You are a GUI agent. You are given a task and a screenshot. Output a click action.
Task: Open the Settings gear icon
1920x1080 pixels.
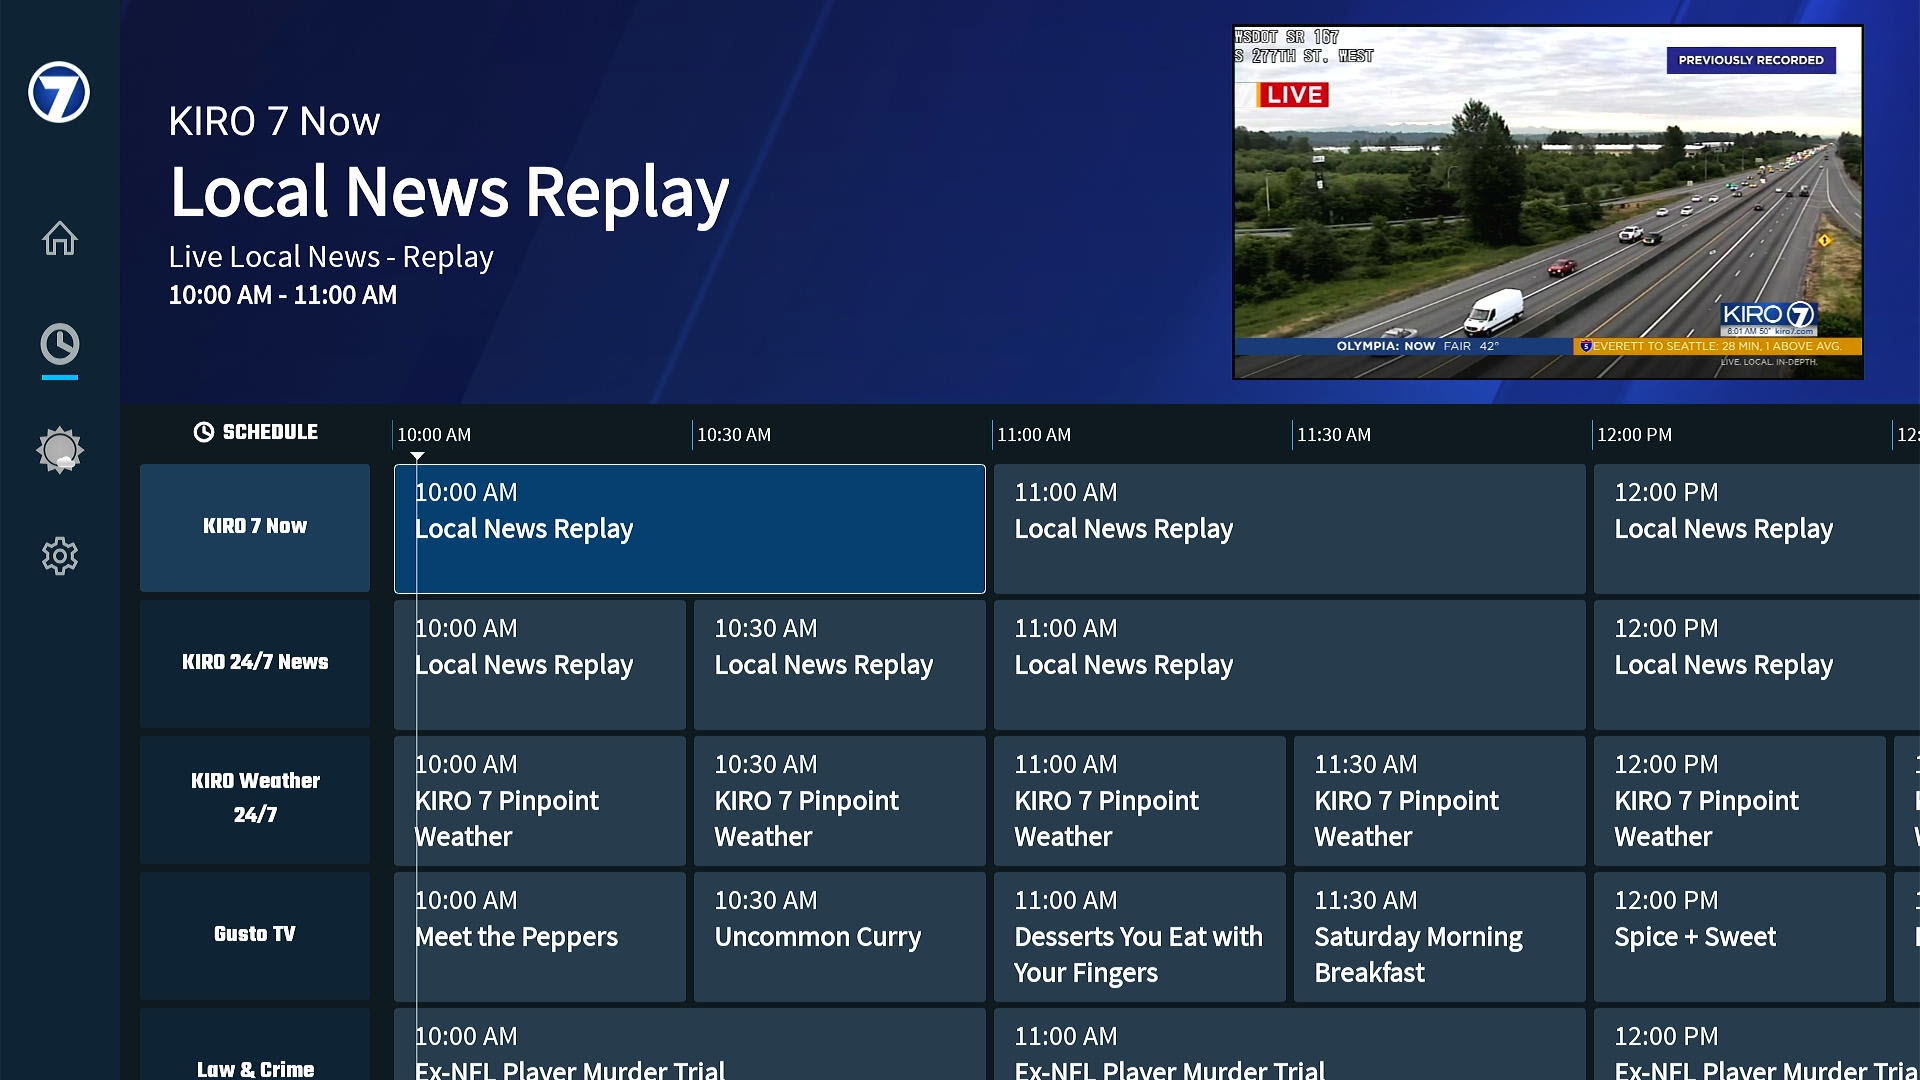click(x=59, y=556)
